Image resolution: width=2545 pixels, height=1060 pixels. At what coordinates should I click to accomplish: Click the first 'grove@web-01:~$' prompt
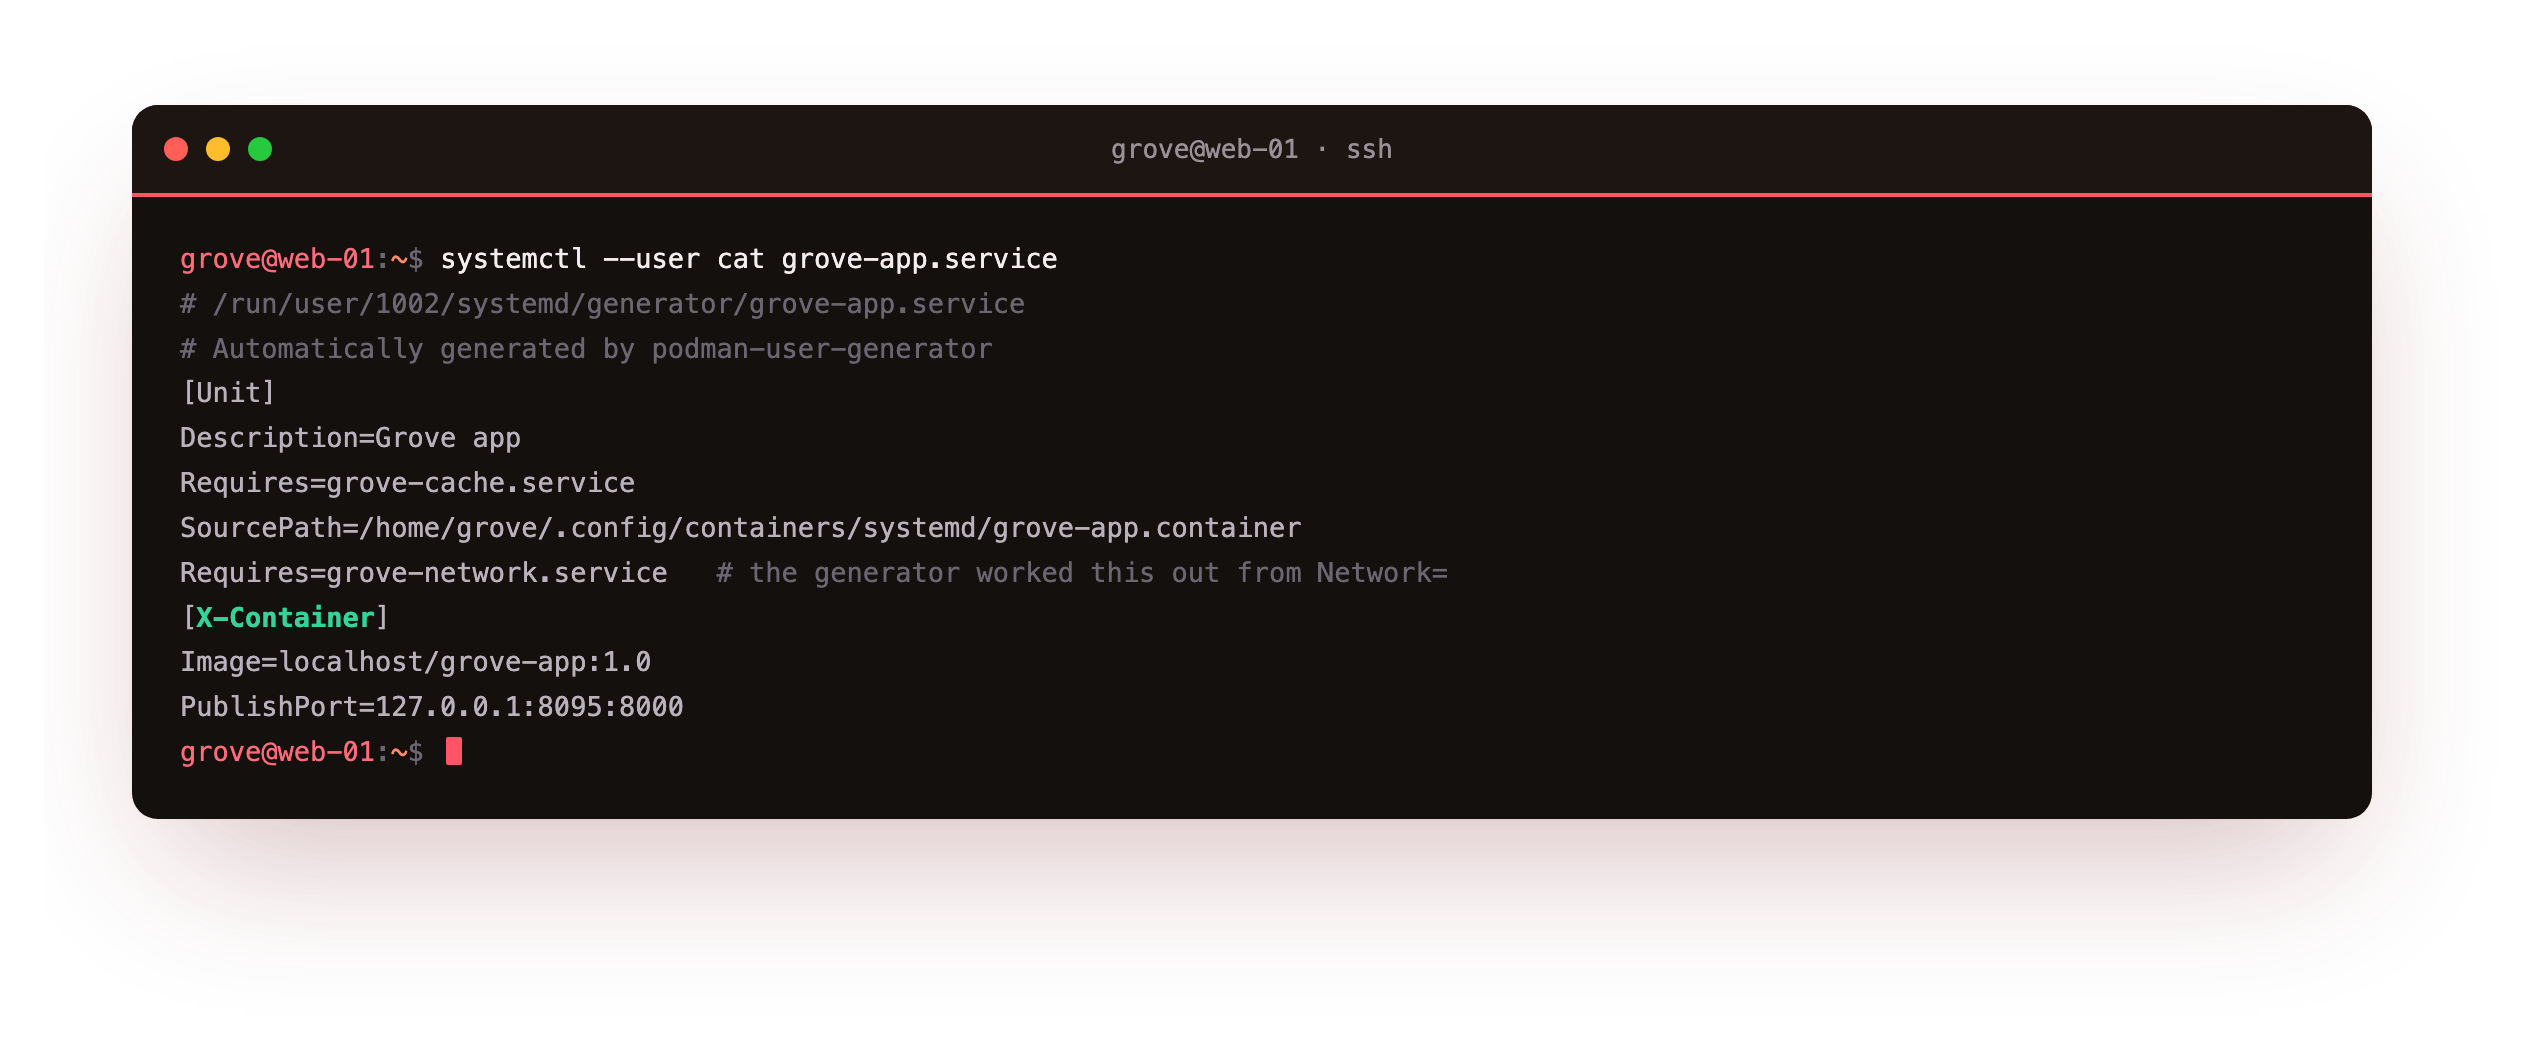tap(302, 259)
